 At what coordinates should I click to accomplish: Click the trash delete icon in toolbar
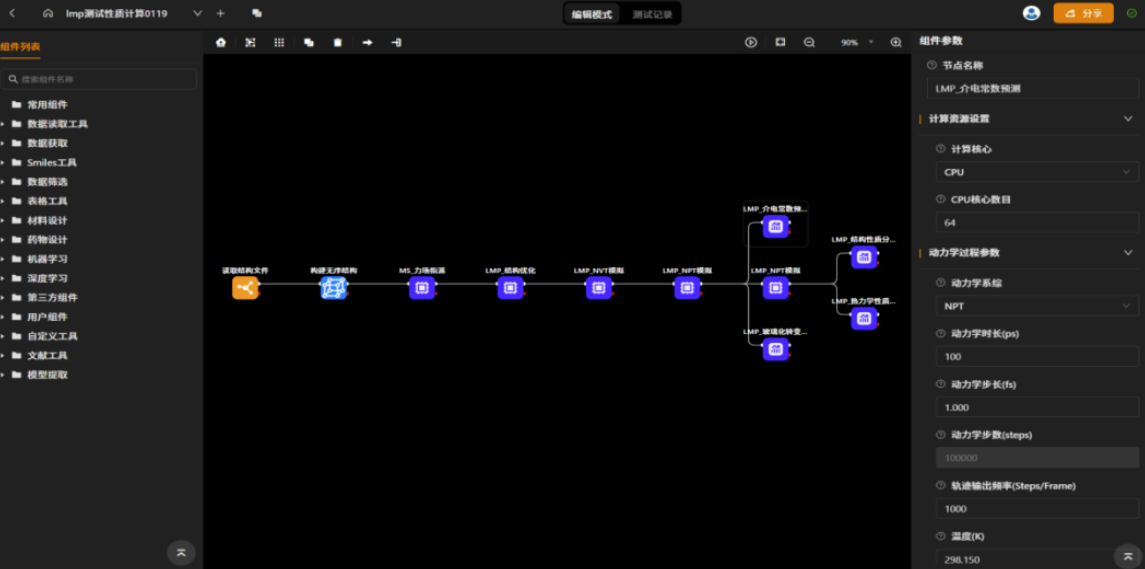(338, 42)
